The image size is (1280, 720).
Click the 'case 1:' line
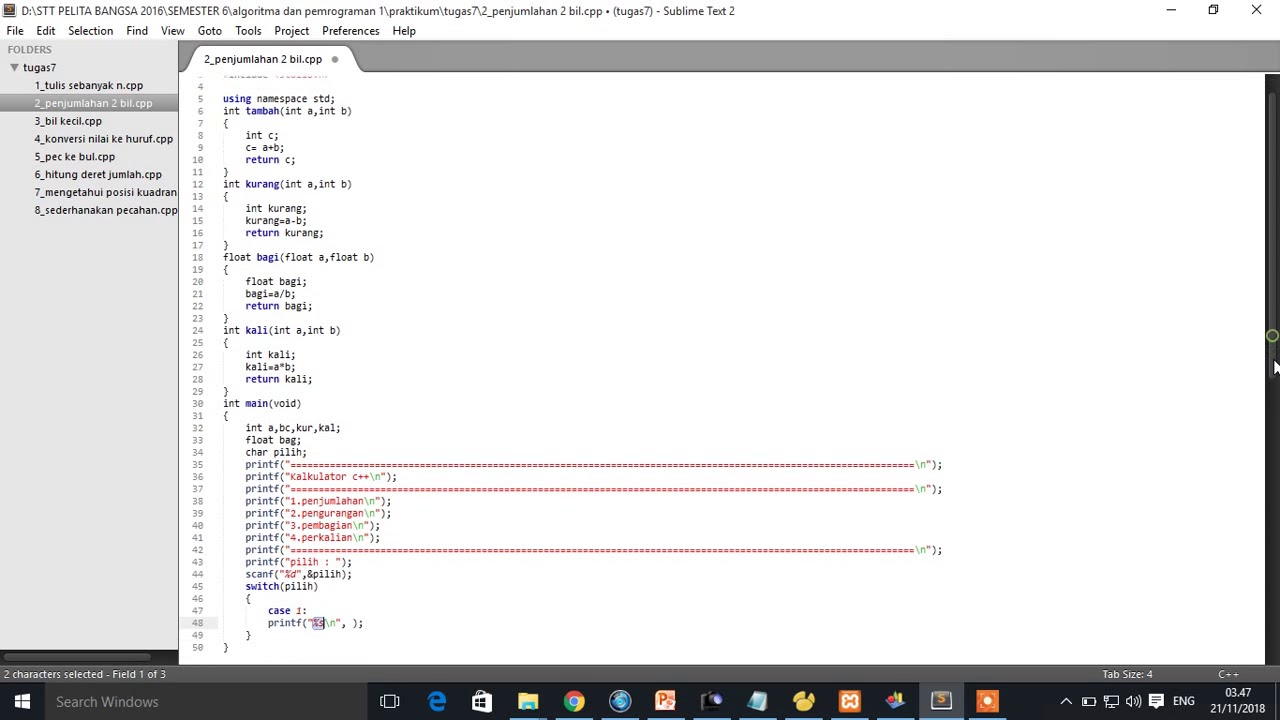287,611
